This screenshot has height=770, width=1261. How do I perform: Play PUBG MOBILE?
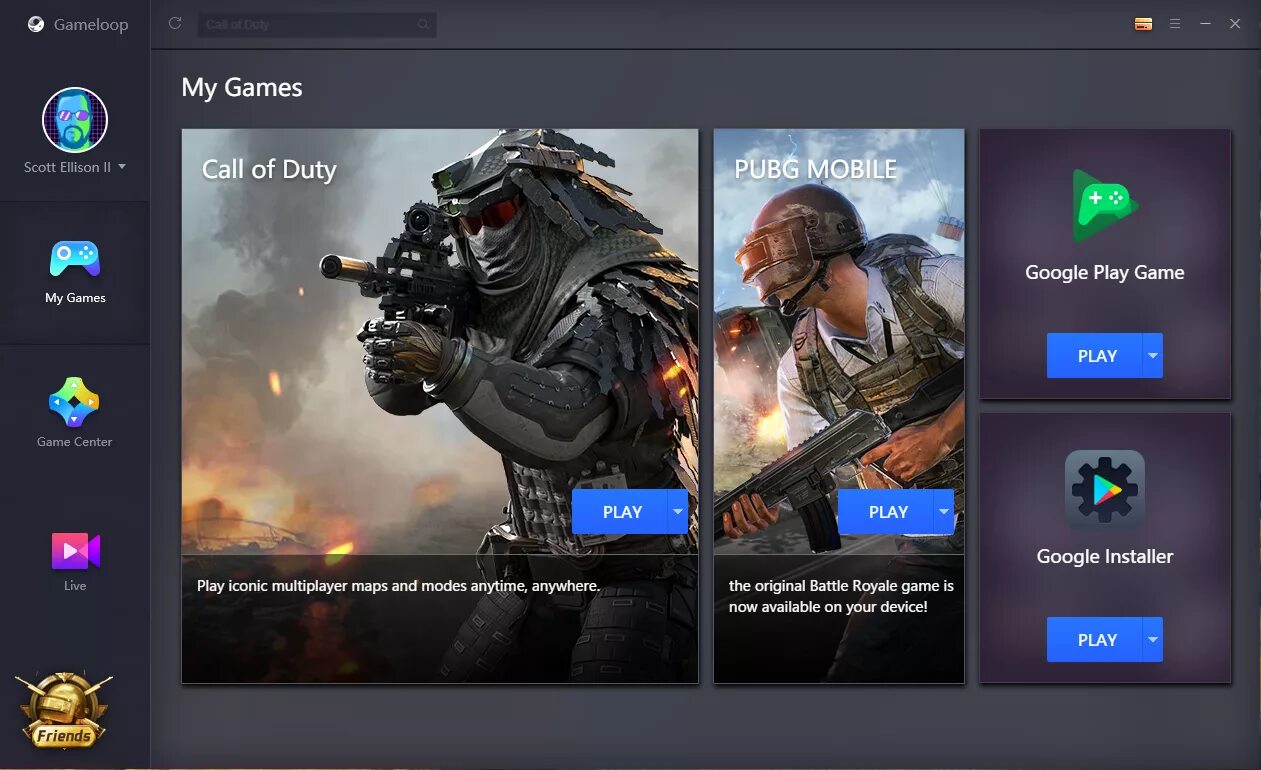click(x=885, y=512)
